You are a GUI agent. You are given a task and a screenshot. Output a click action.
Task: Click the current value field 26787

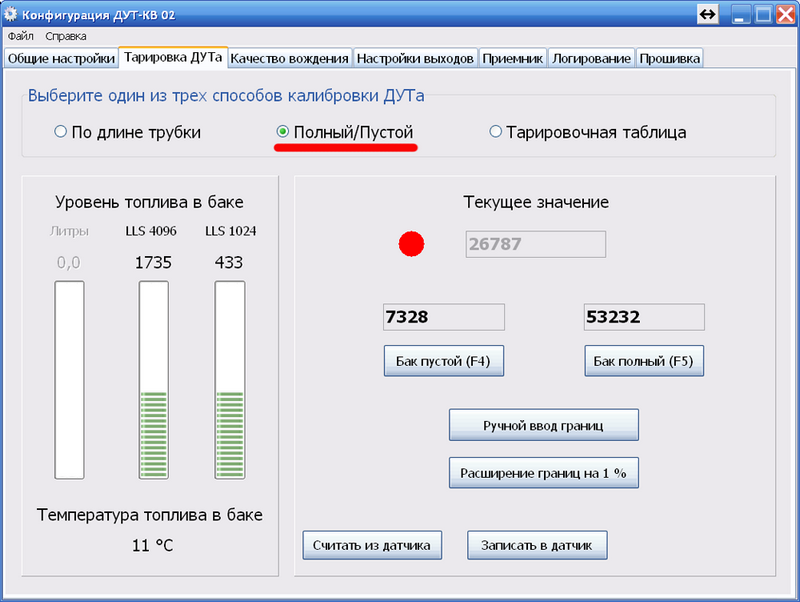[536, 244]
